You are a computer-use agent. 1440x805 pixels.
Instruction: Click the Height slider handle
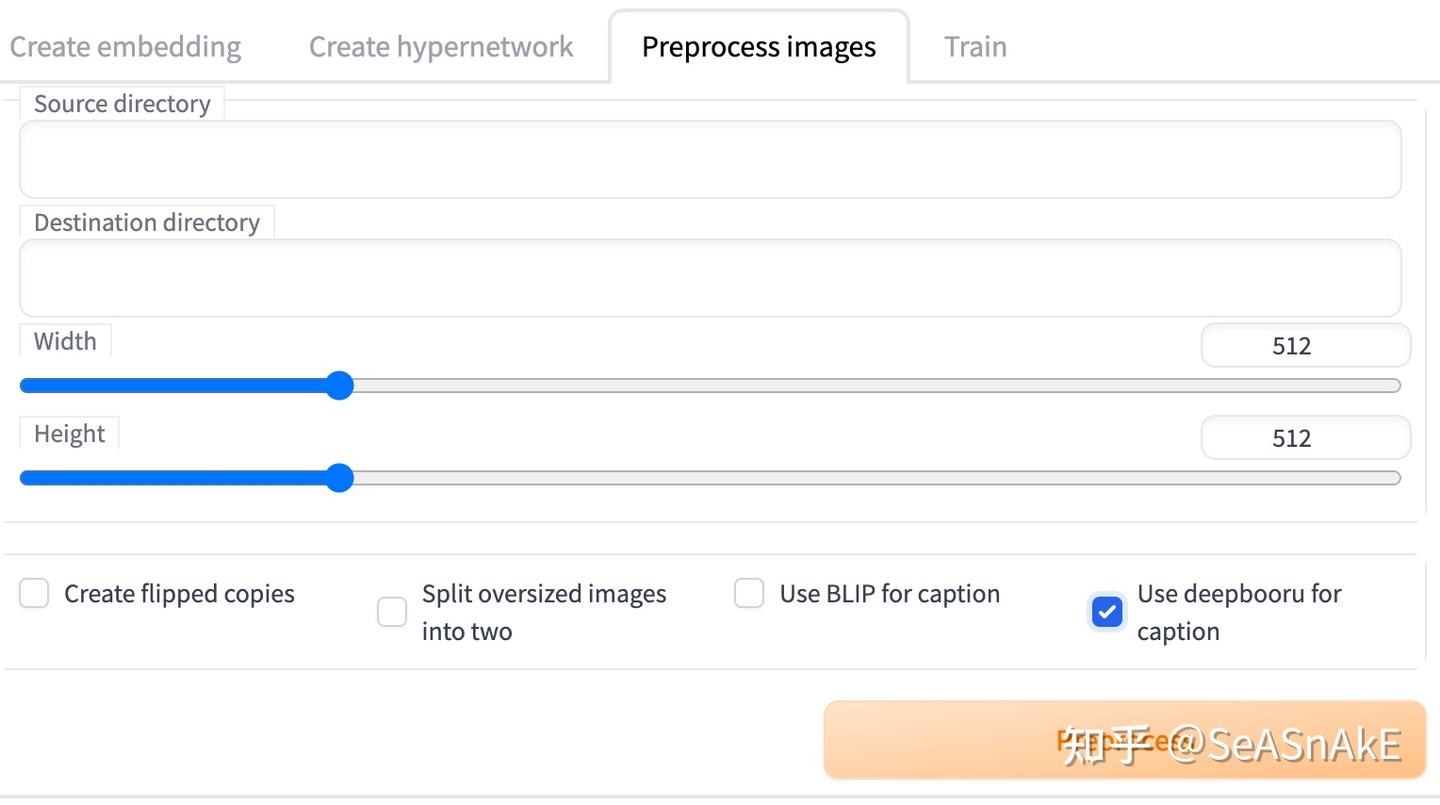click(340, 478)
